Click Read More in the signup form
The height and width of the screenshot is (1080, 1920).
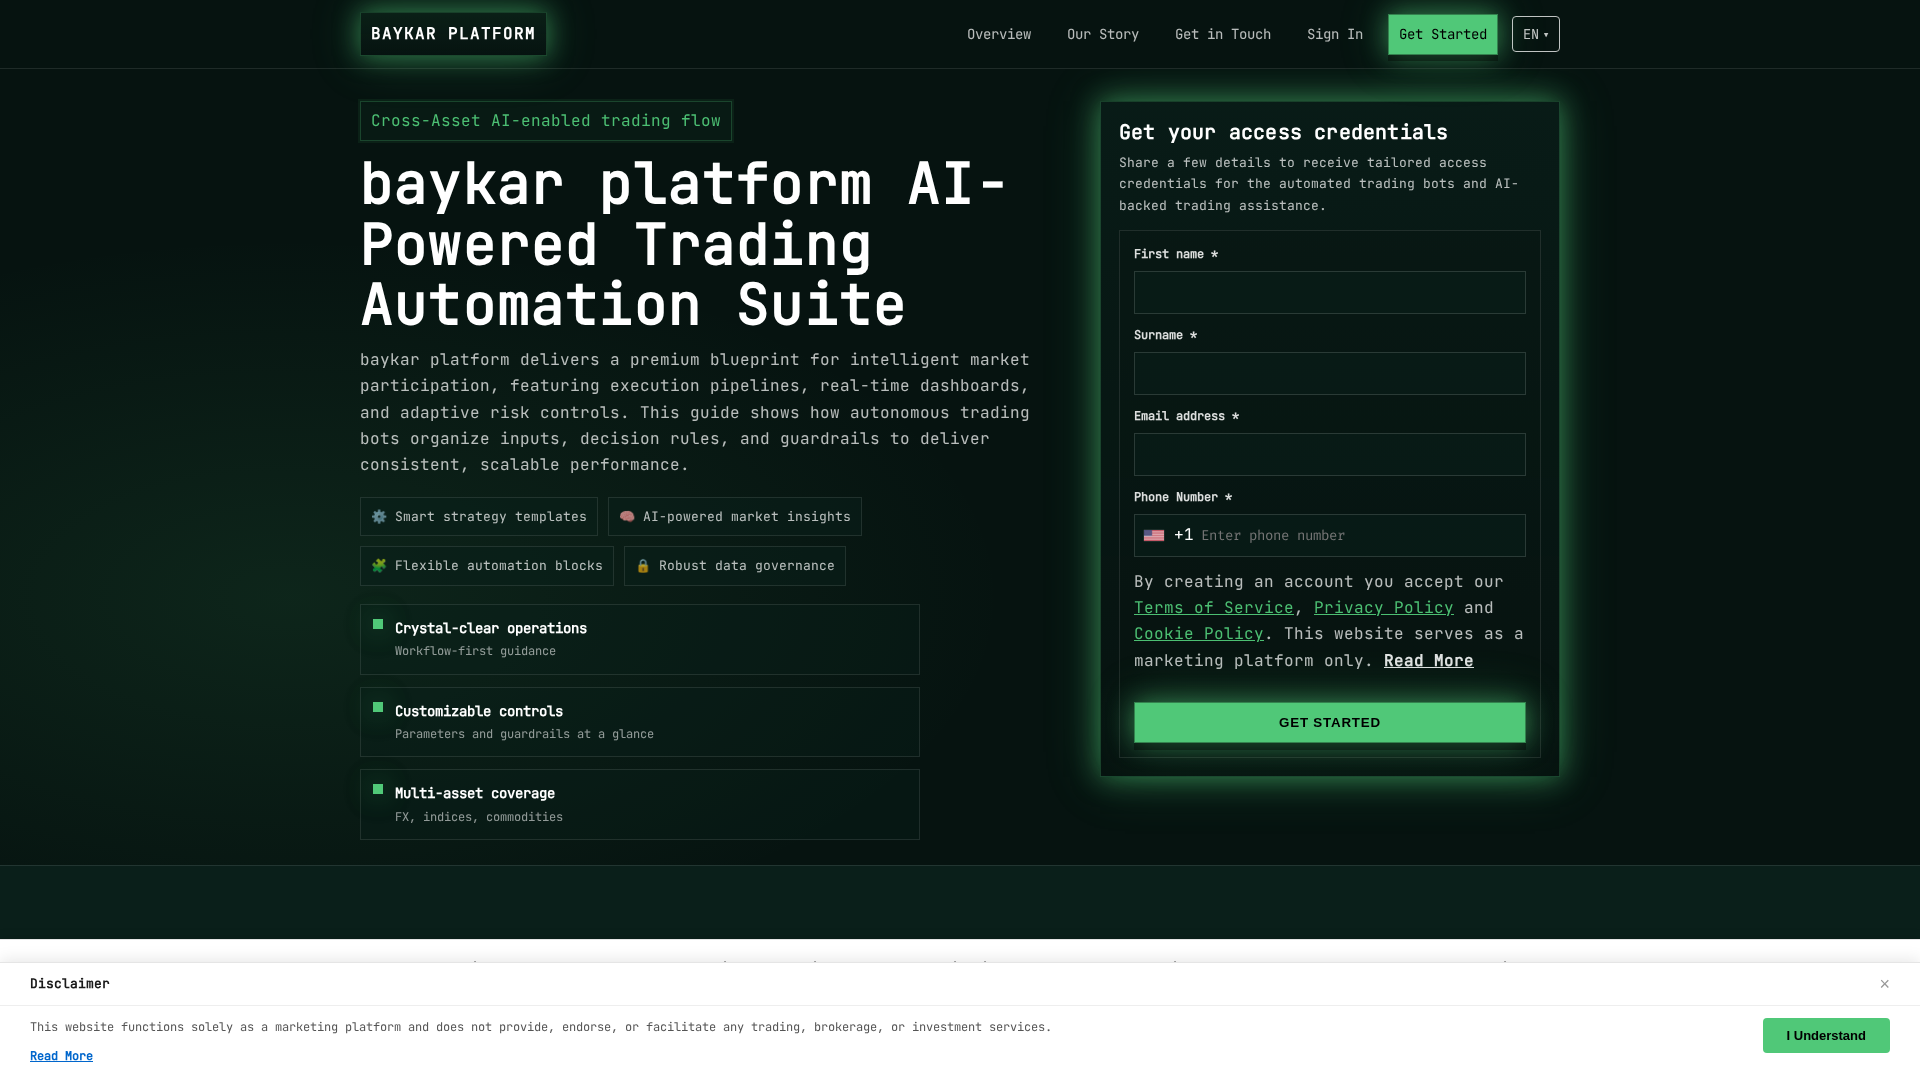1428,661
